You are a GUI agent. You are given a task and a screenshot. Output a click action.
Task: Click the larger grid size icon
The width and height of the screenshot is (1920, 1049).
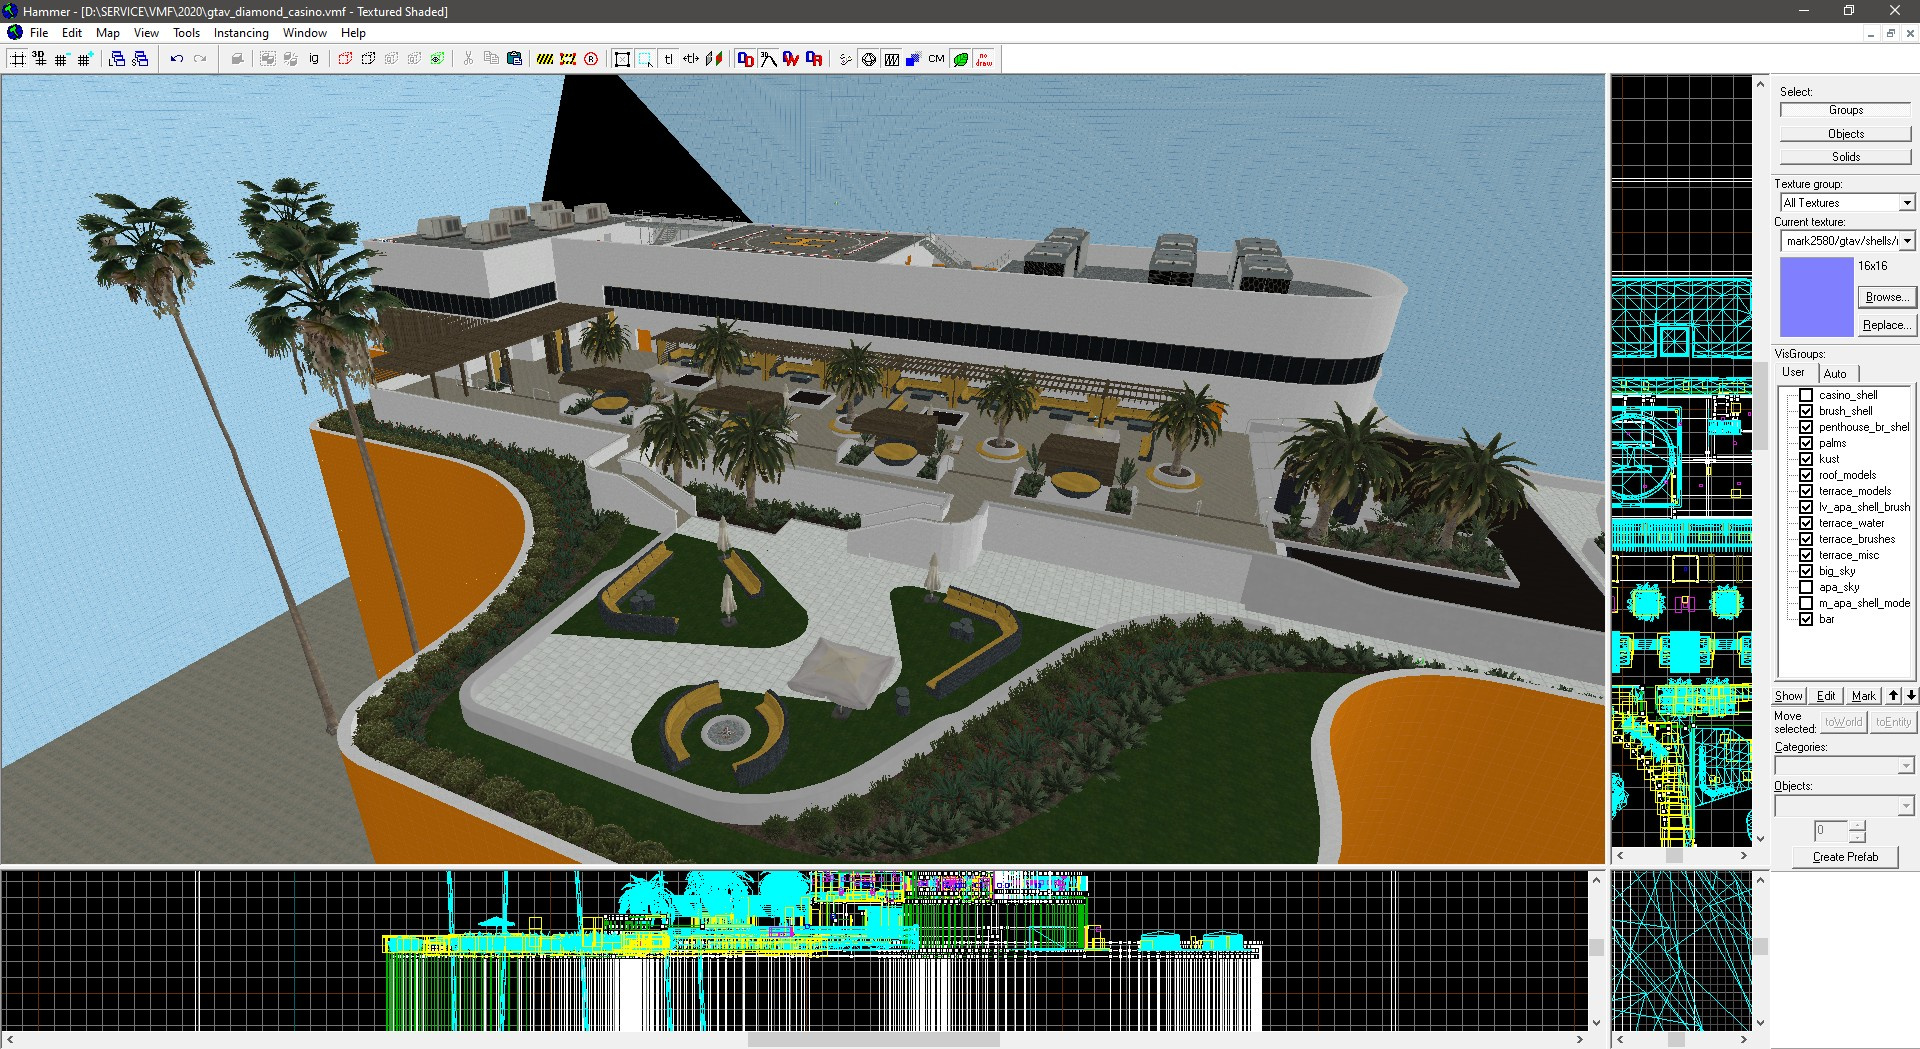coord(84,59)
